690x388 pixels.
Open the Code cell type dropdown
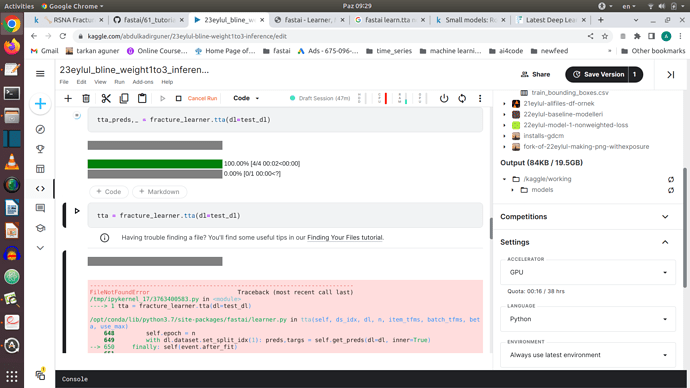pos(246,98)
